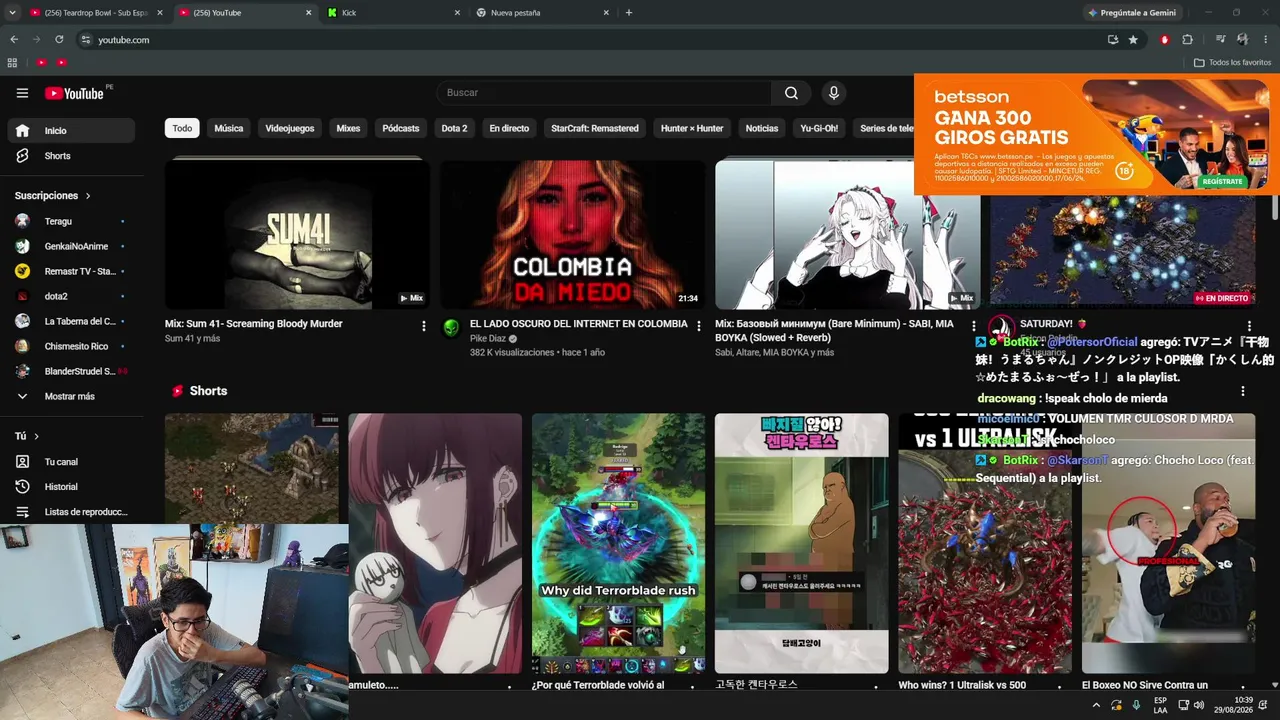This screenshot has width=1280, height=720.
Task: Switch to the Kick tab
Action: click(x=394, y=13)
